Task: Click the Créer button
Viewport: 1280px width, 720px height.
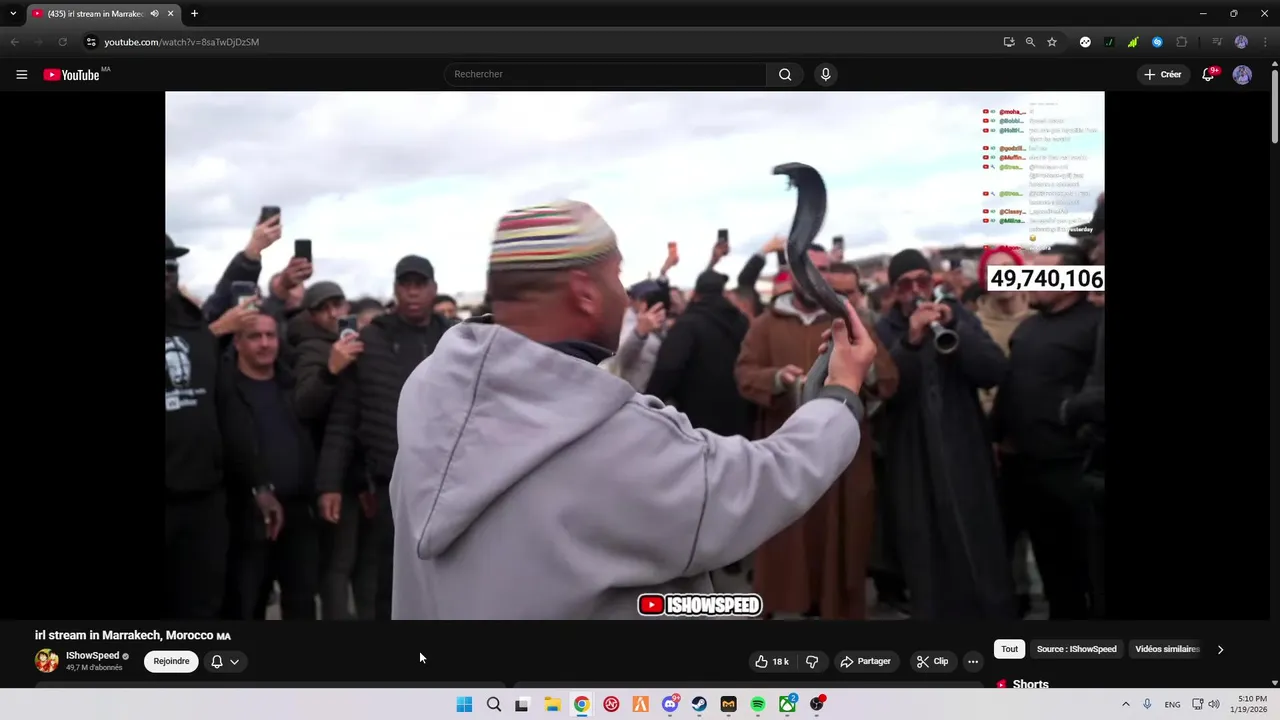Action: click(1163, 75)
